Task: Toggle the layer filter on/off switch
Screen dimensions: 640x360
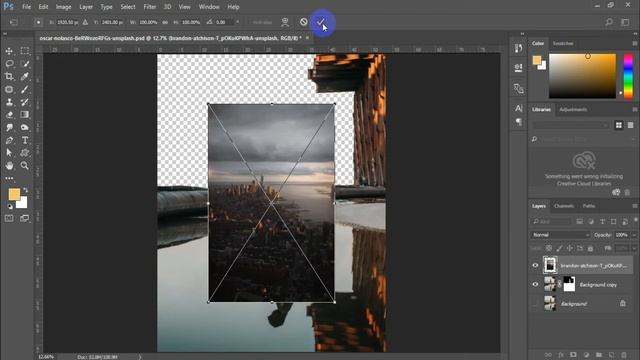Action: [636, 221]
